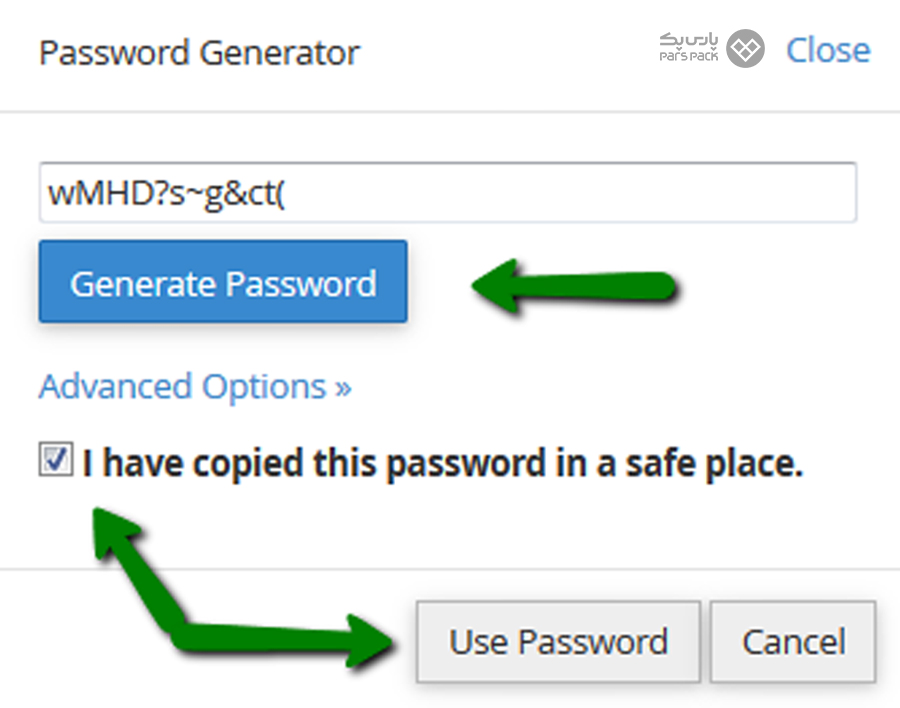The image size is (900, 708).
Task: Select the blue Generate Password button
Action: coord(223,282)
